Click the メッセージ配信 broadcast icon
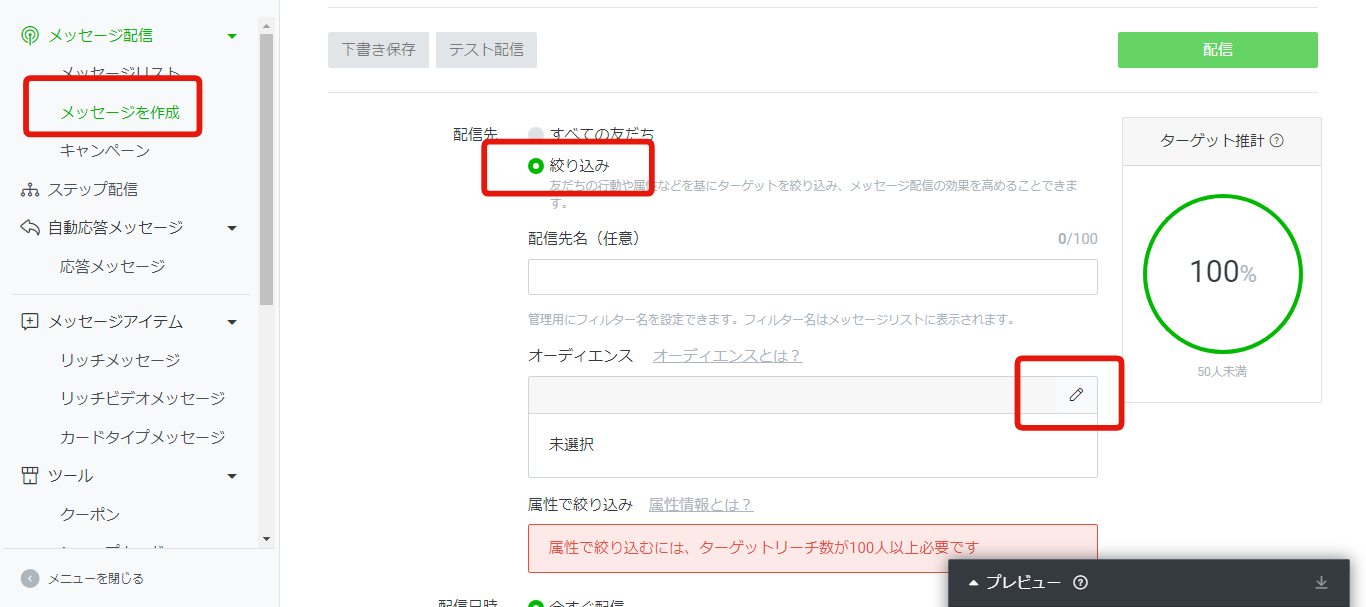 pos(30,36)
